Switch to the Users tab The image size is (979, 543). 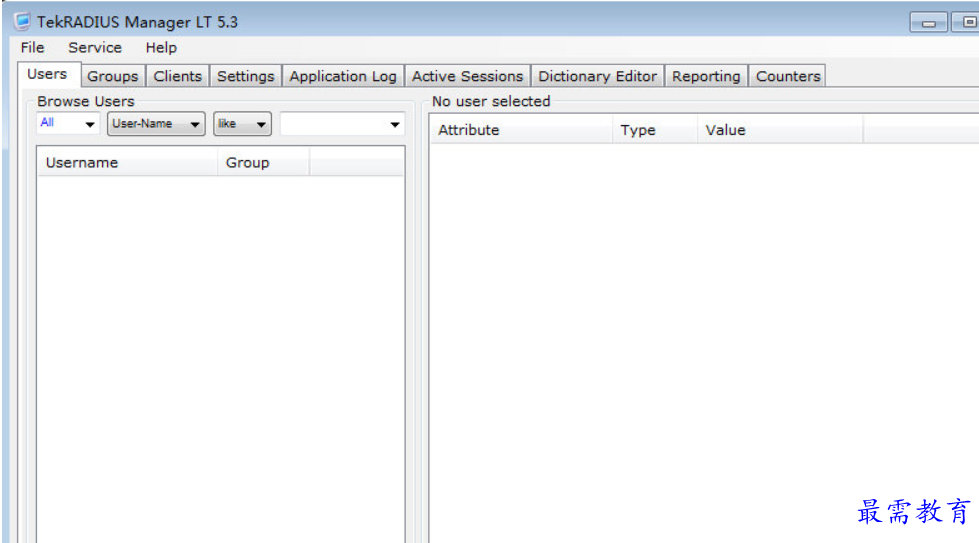[47, 74]
